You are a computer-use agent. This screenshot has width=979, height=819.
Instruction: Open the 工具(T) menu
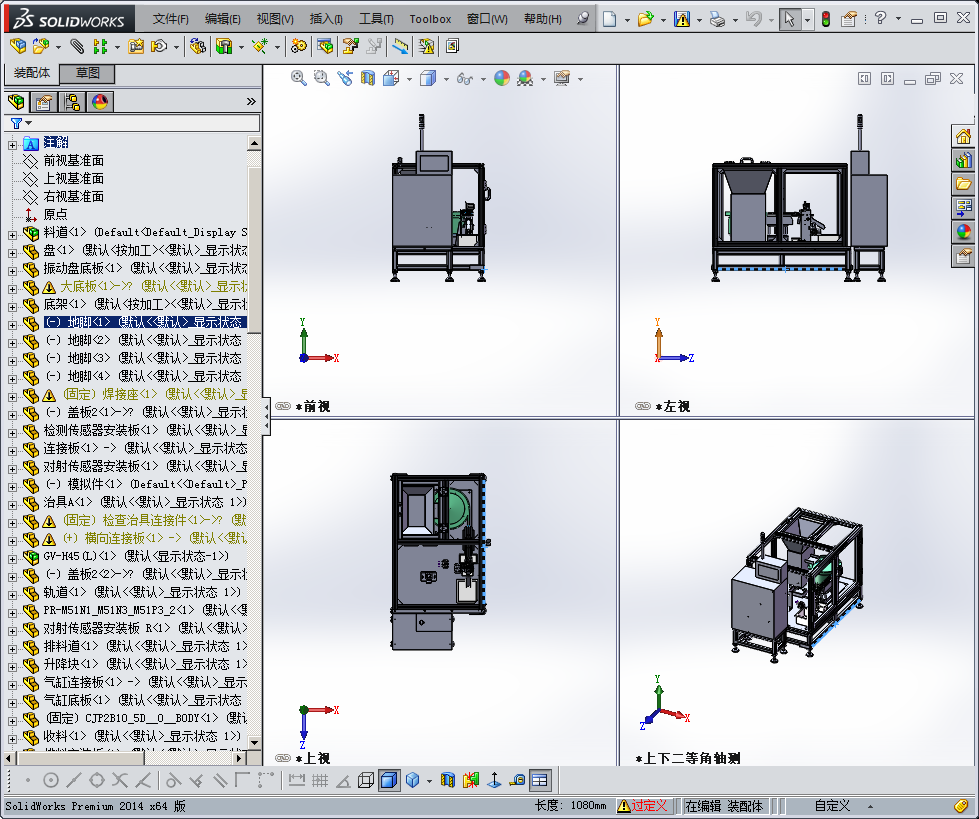click(x=376, y=19)
